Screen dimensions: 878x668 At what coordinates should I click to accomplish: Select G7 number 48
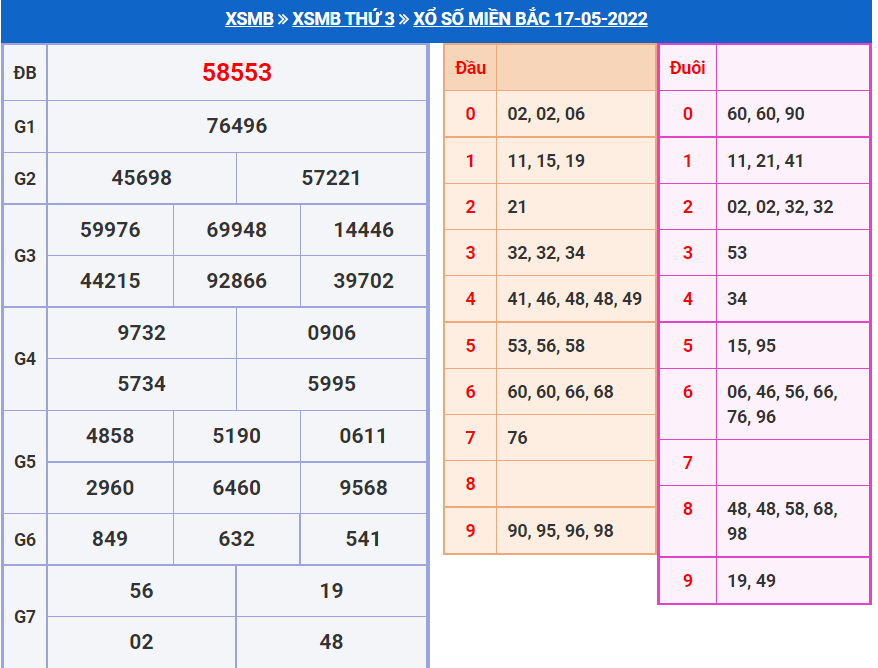coord(331,642)
